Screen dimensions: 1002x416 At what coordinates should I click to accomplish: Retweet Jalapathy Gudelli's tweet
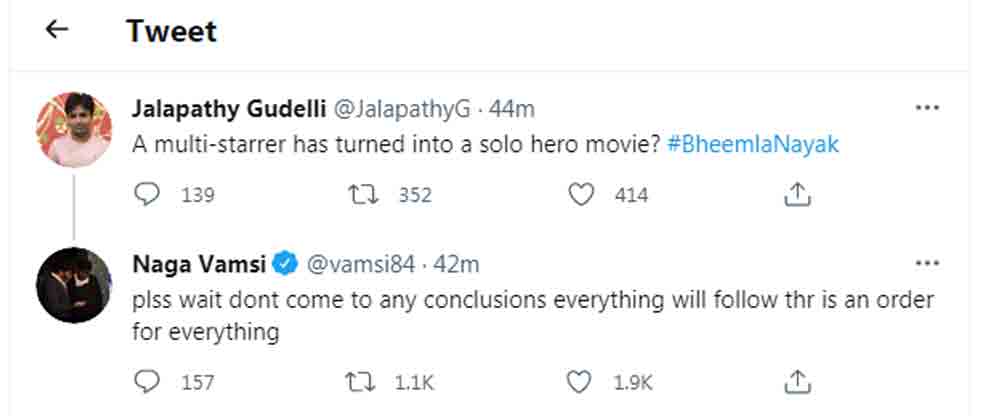pos(365,195)
